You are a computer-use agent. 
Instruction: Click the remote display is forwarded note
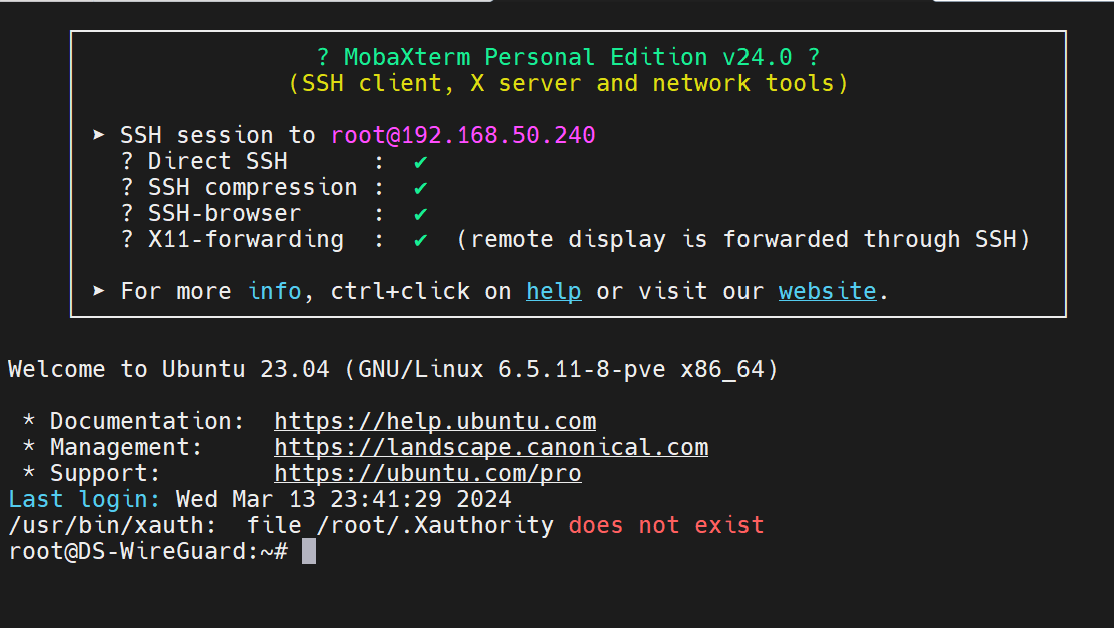click(742, 239)
